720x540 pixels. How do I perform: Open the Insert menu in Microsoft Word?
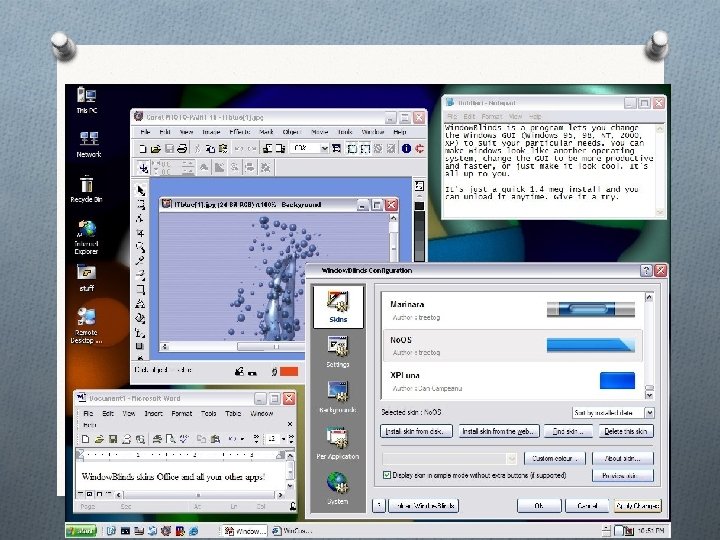[x=153, y=413]
